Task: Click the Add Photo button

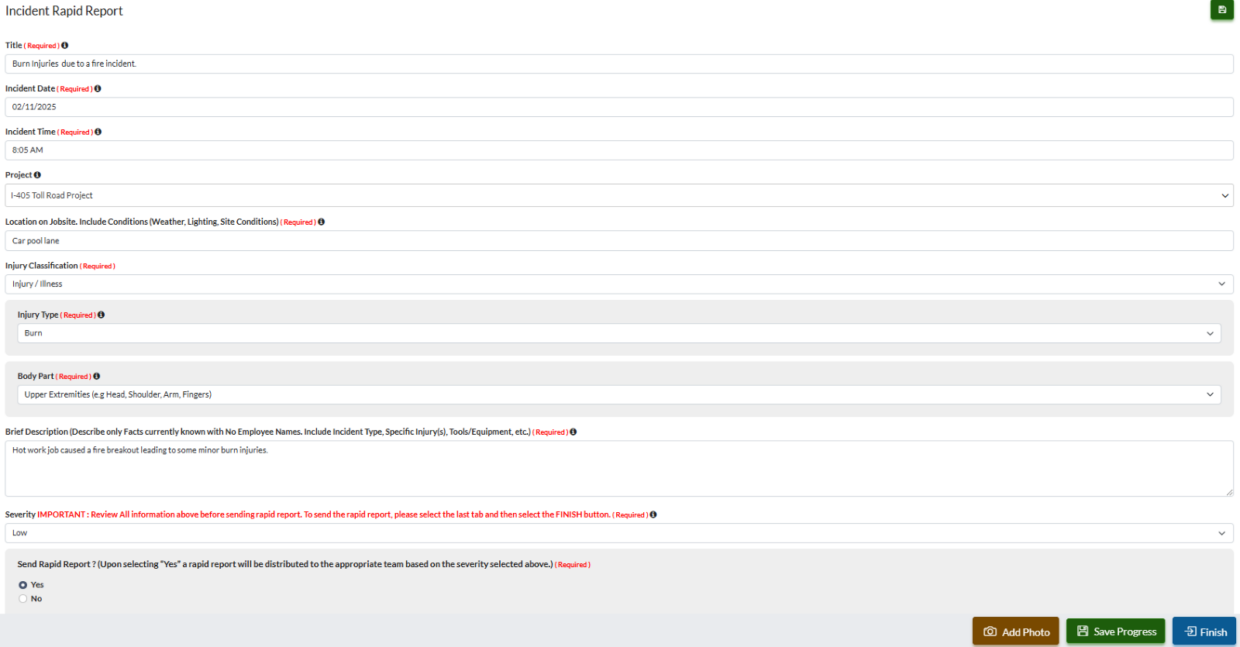Action: [x=1015, y=631]
